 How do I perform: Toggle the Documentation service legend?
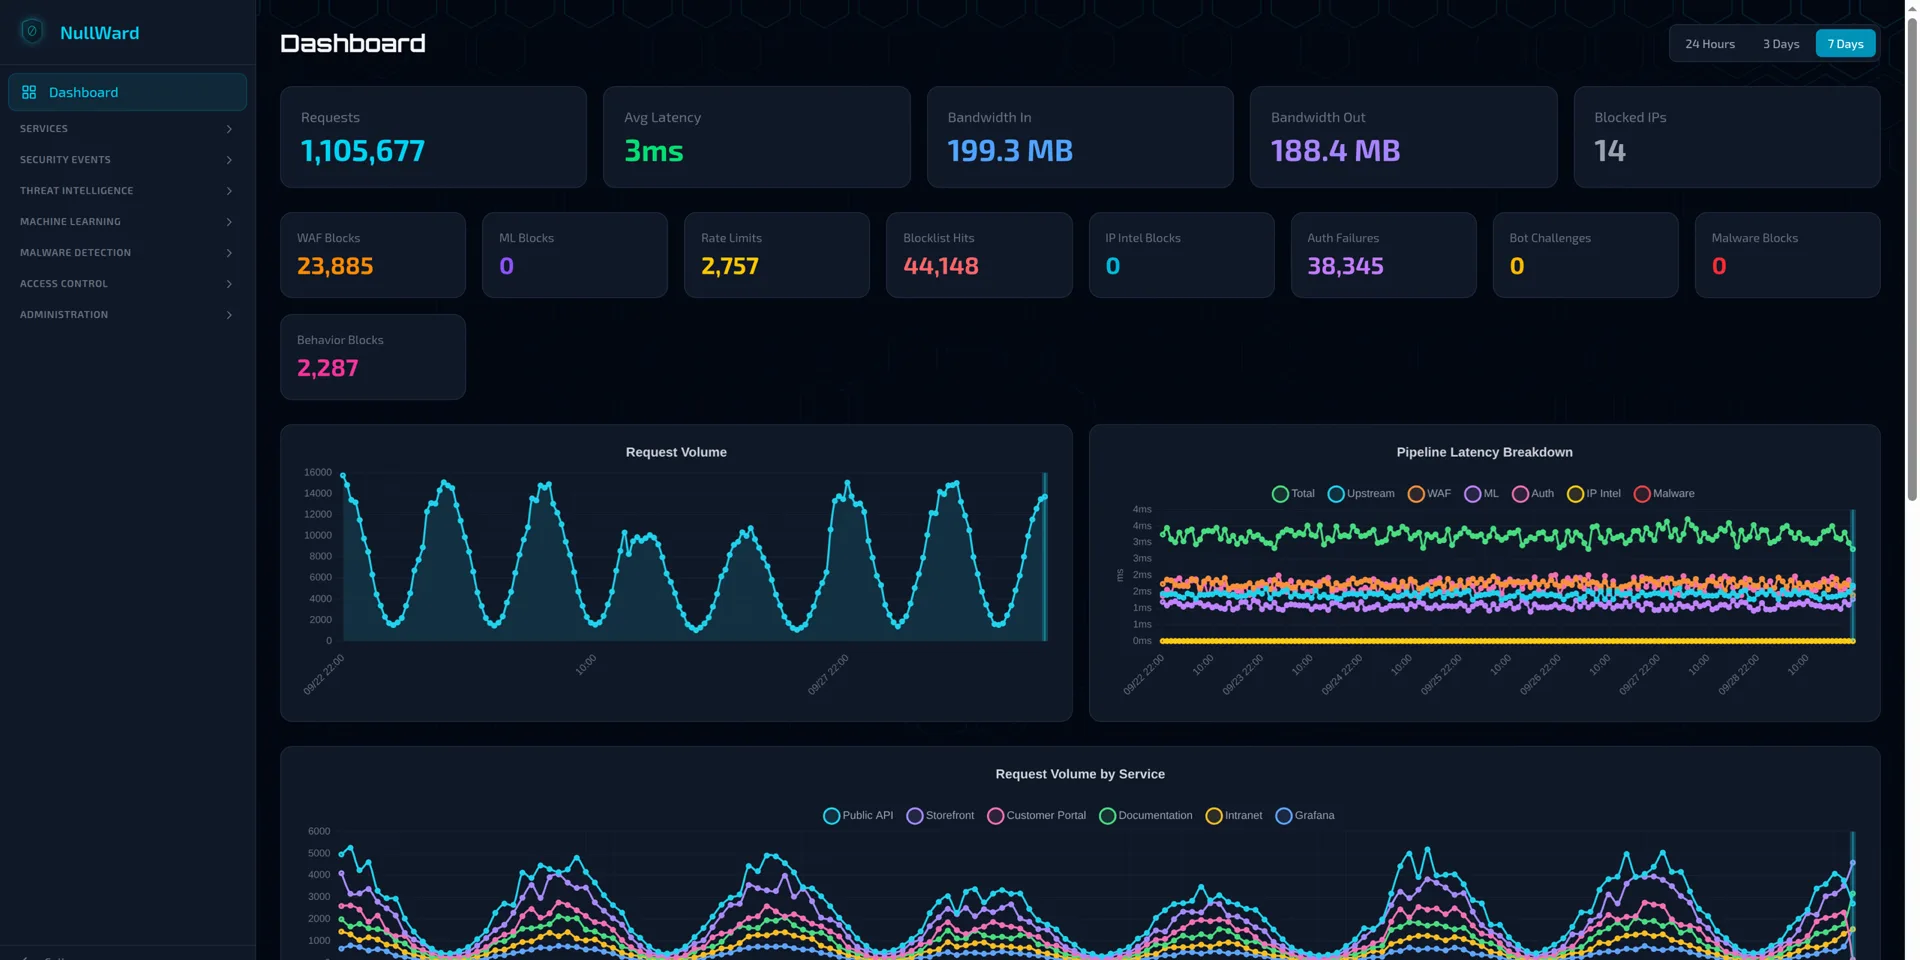point(1146,816)
